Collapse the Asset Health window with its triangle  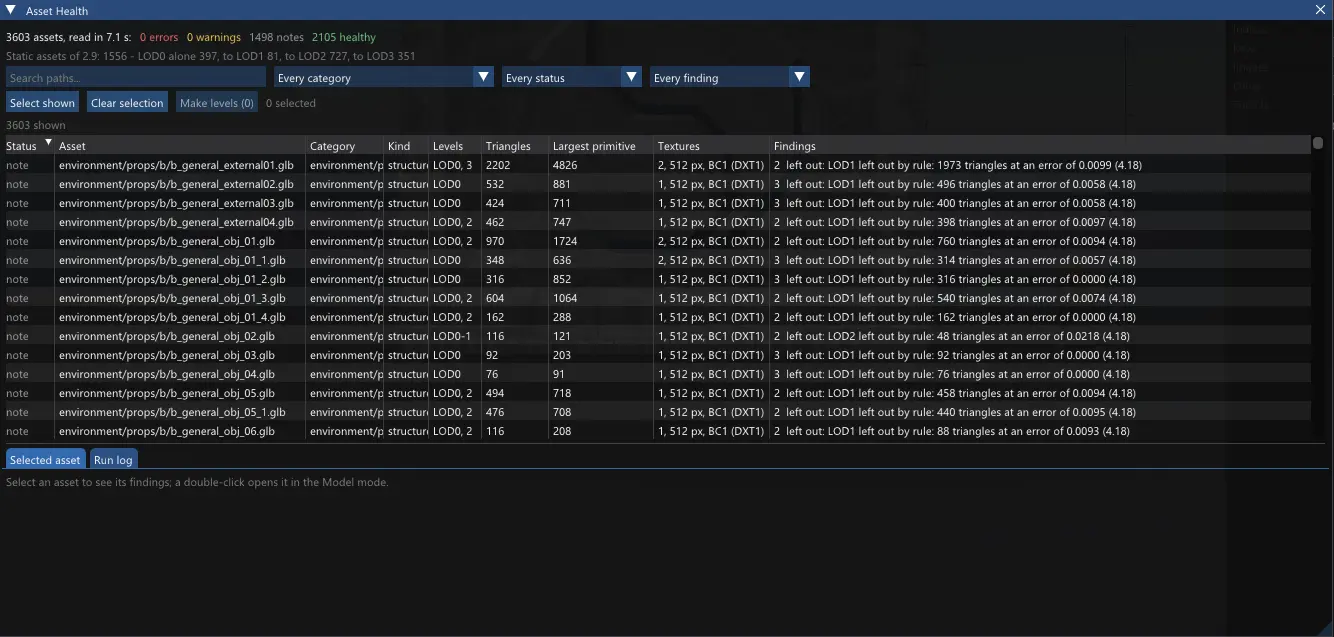point(10,10)
